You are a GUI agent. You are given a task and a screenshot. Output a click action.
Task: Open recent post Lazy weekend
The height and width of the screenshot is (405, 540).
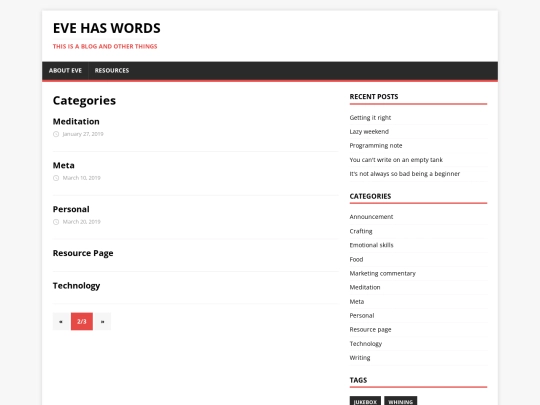(x=369, y=132)
